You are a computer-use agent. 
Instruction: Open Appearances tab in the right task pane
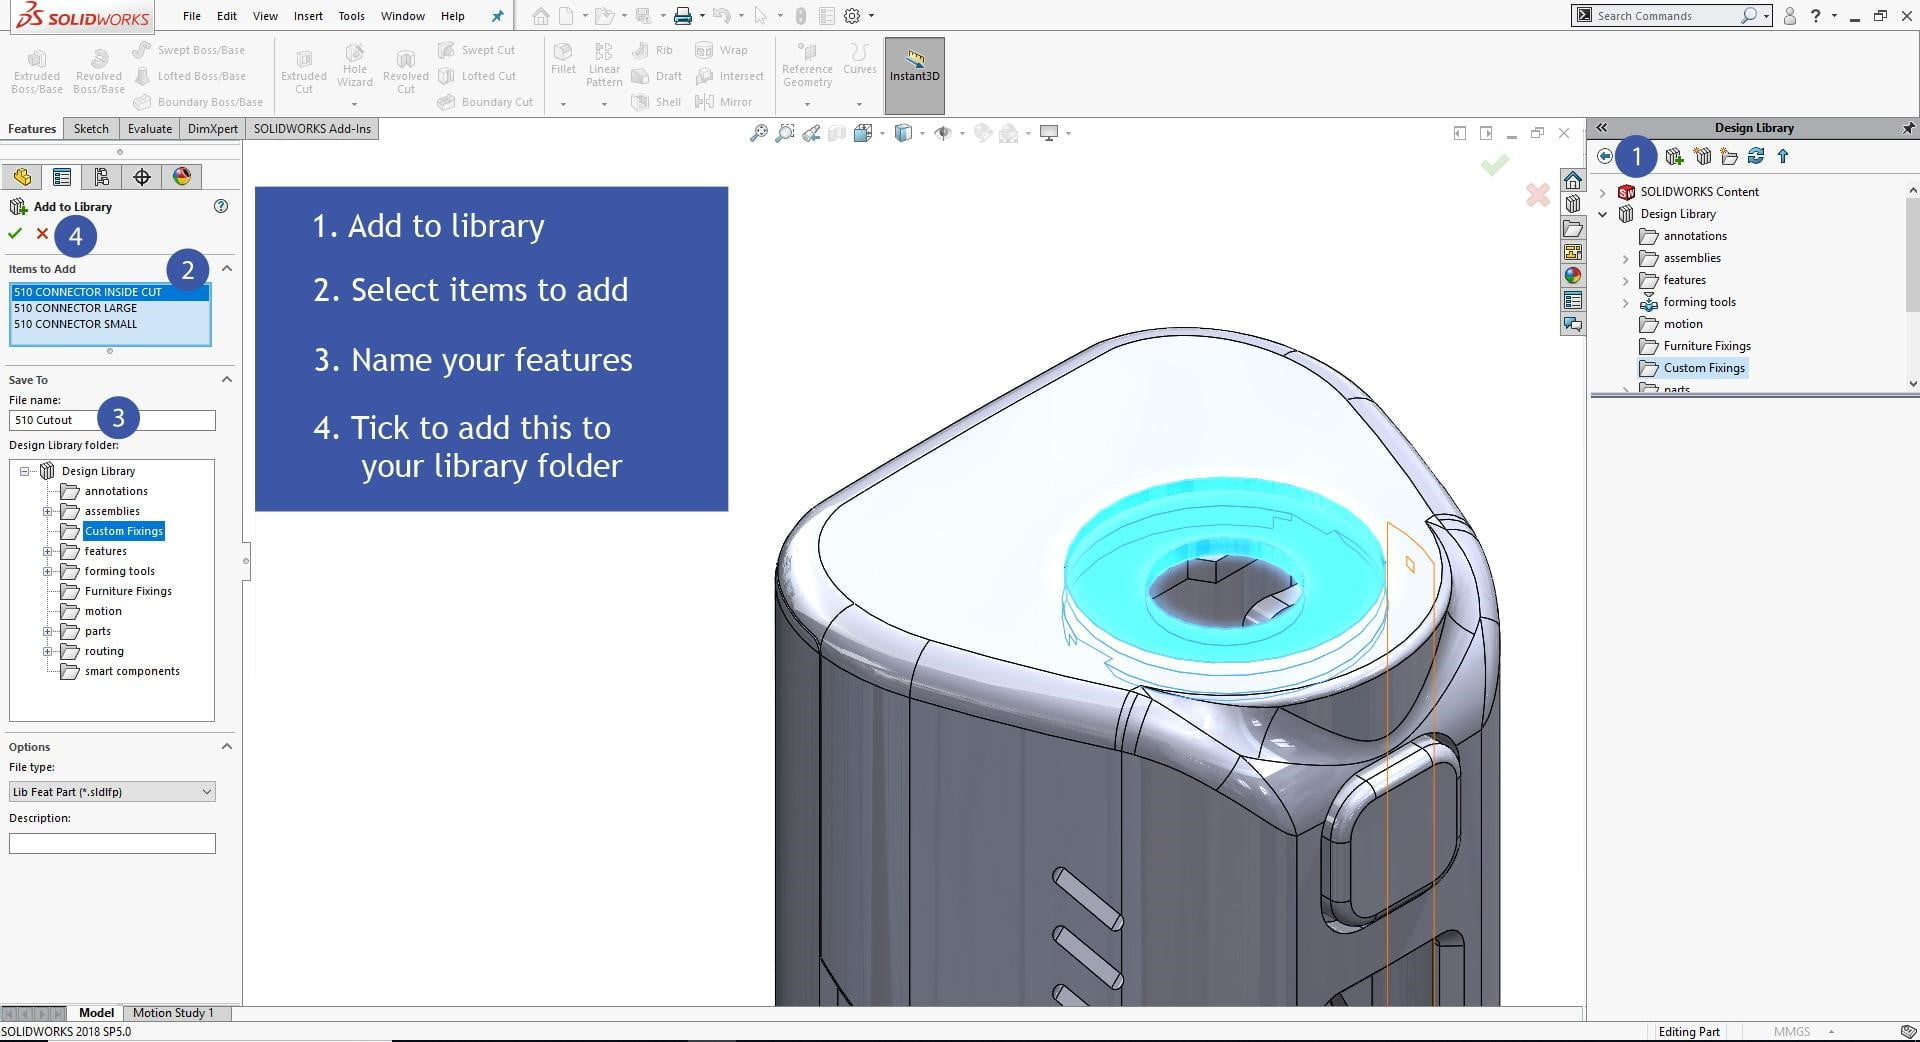tap(1573, 276)
